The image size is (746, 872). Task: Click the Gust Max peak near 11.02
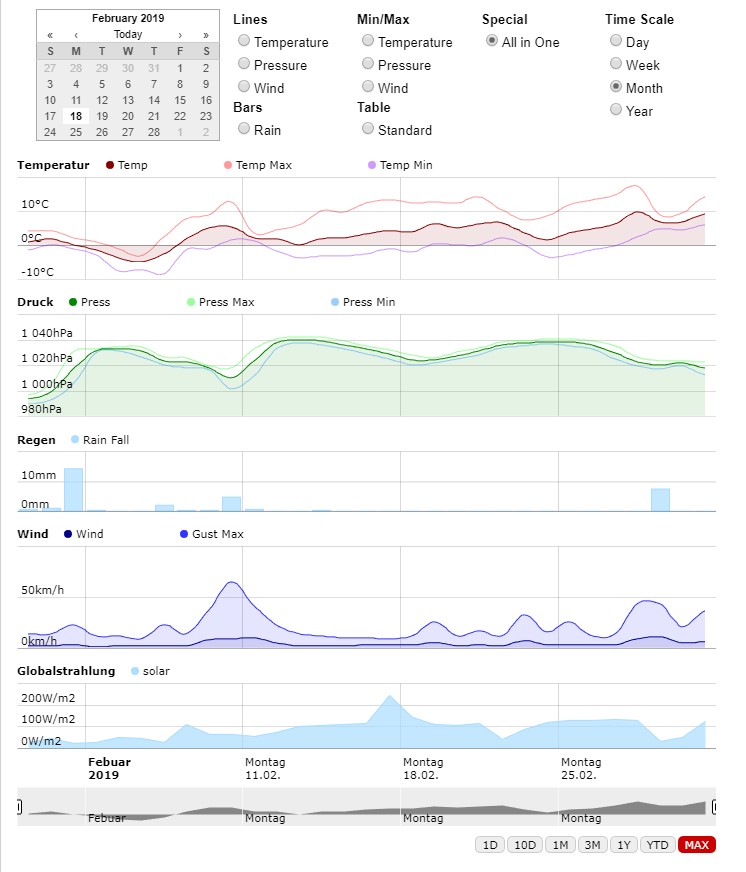point(232,582)
